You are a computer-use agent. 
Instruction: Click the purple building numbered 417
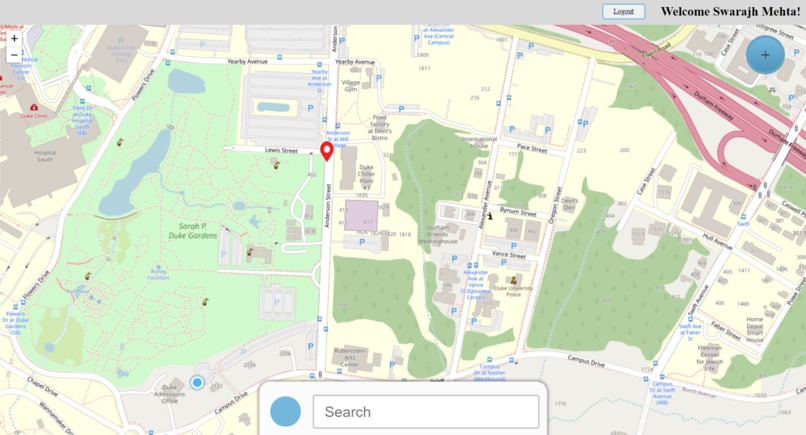pyautogui.click(x=361, y=215)
